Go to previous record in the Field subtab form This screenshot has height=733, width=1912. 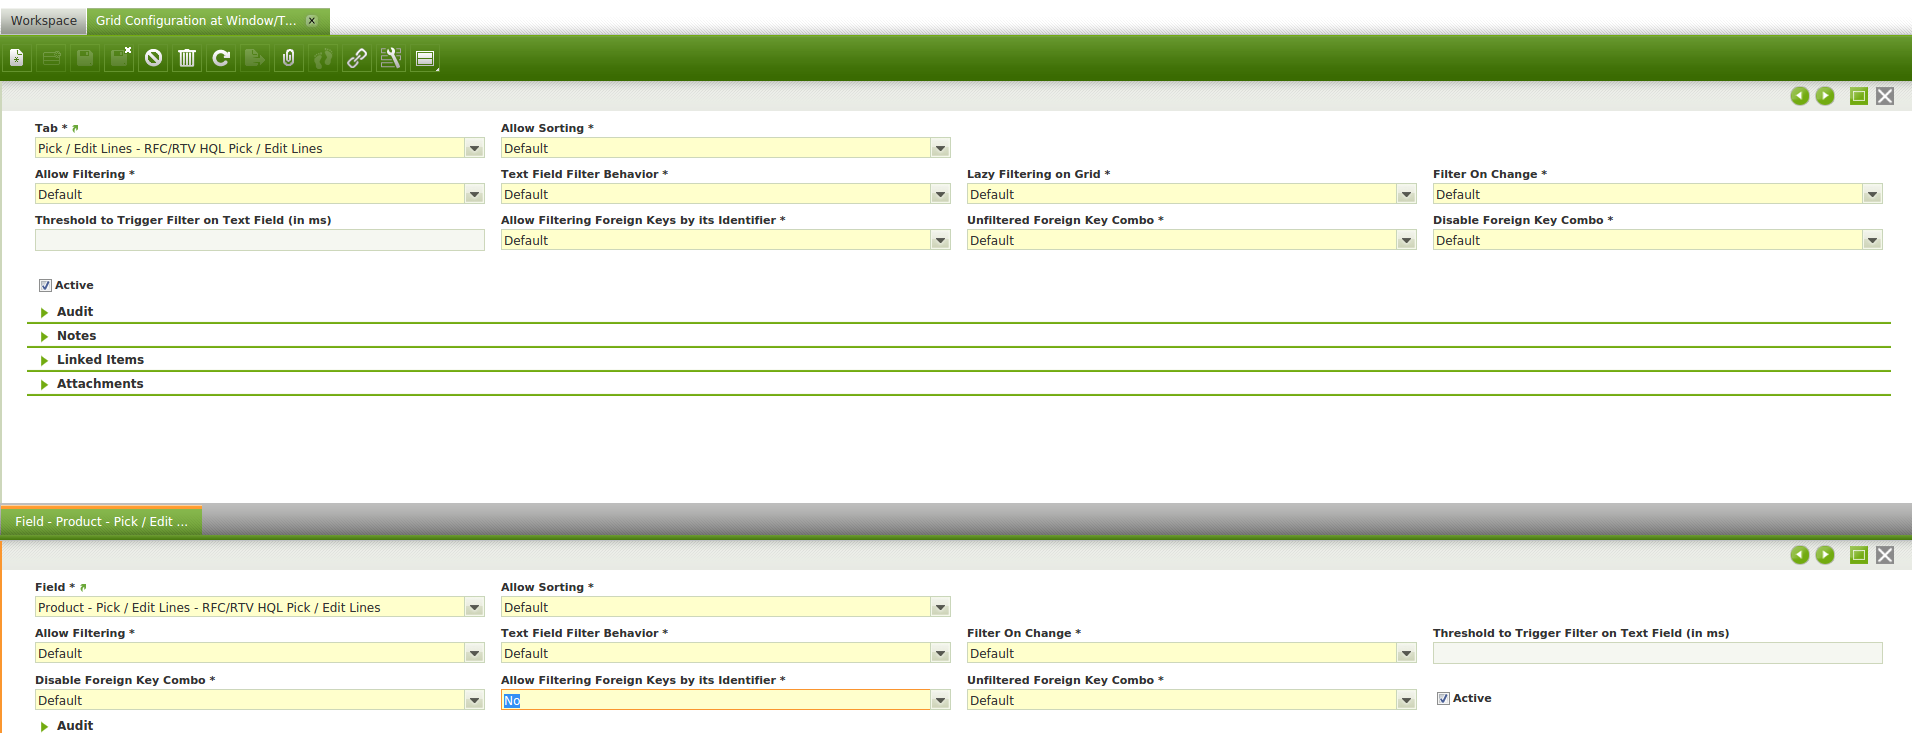tap(1800, 555)
